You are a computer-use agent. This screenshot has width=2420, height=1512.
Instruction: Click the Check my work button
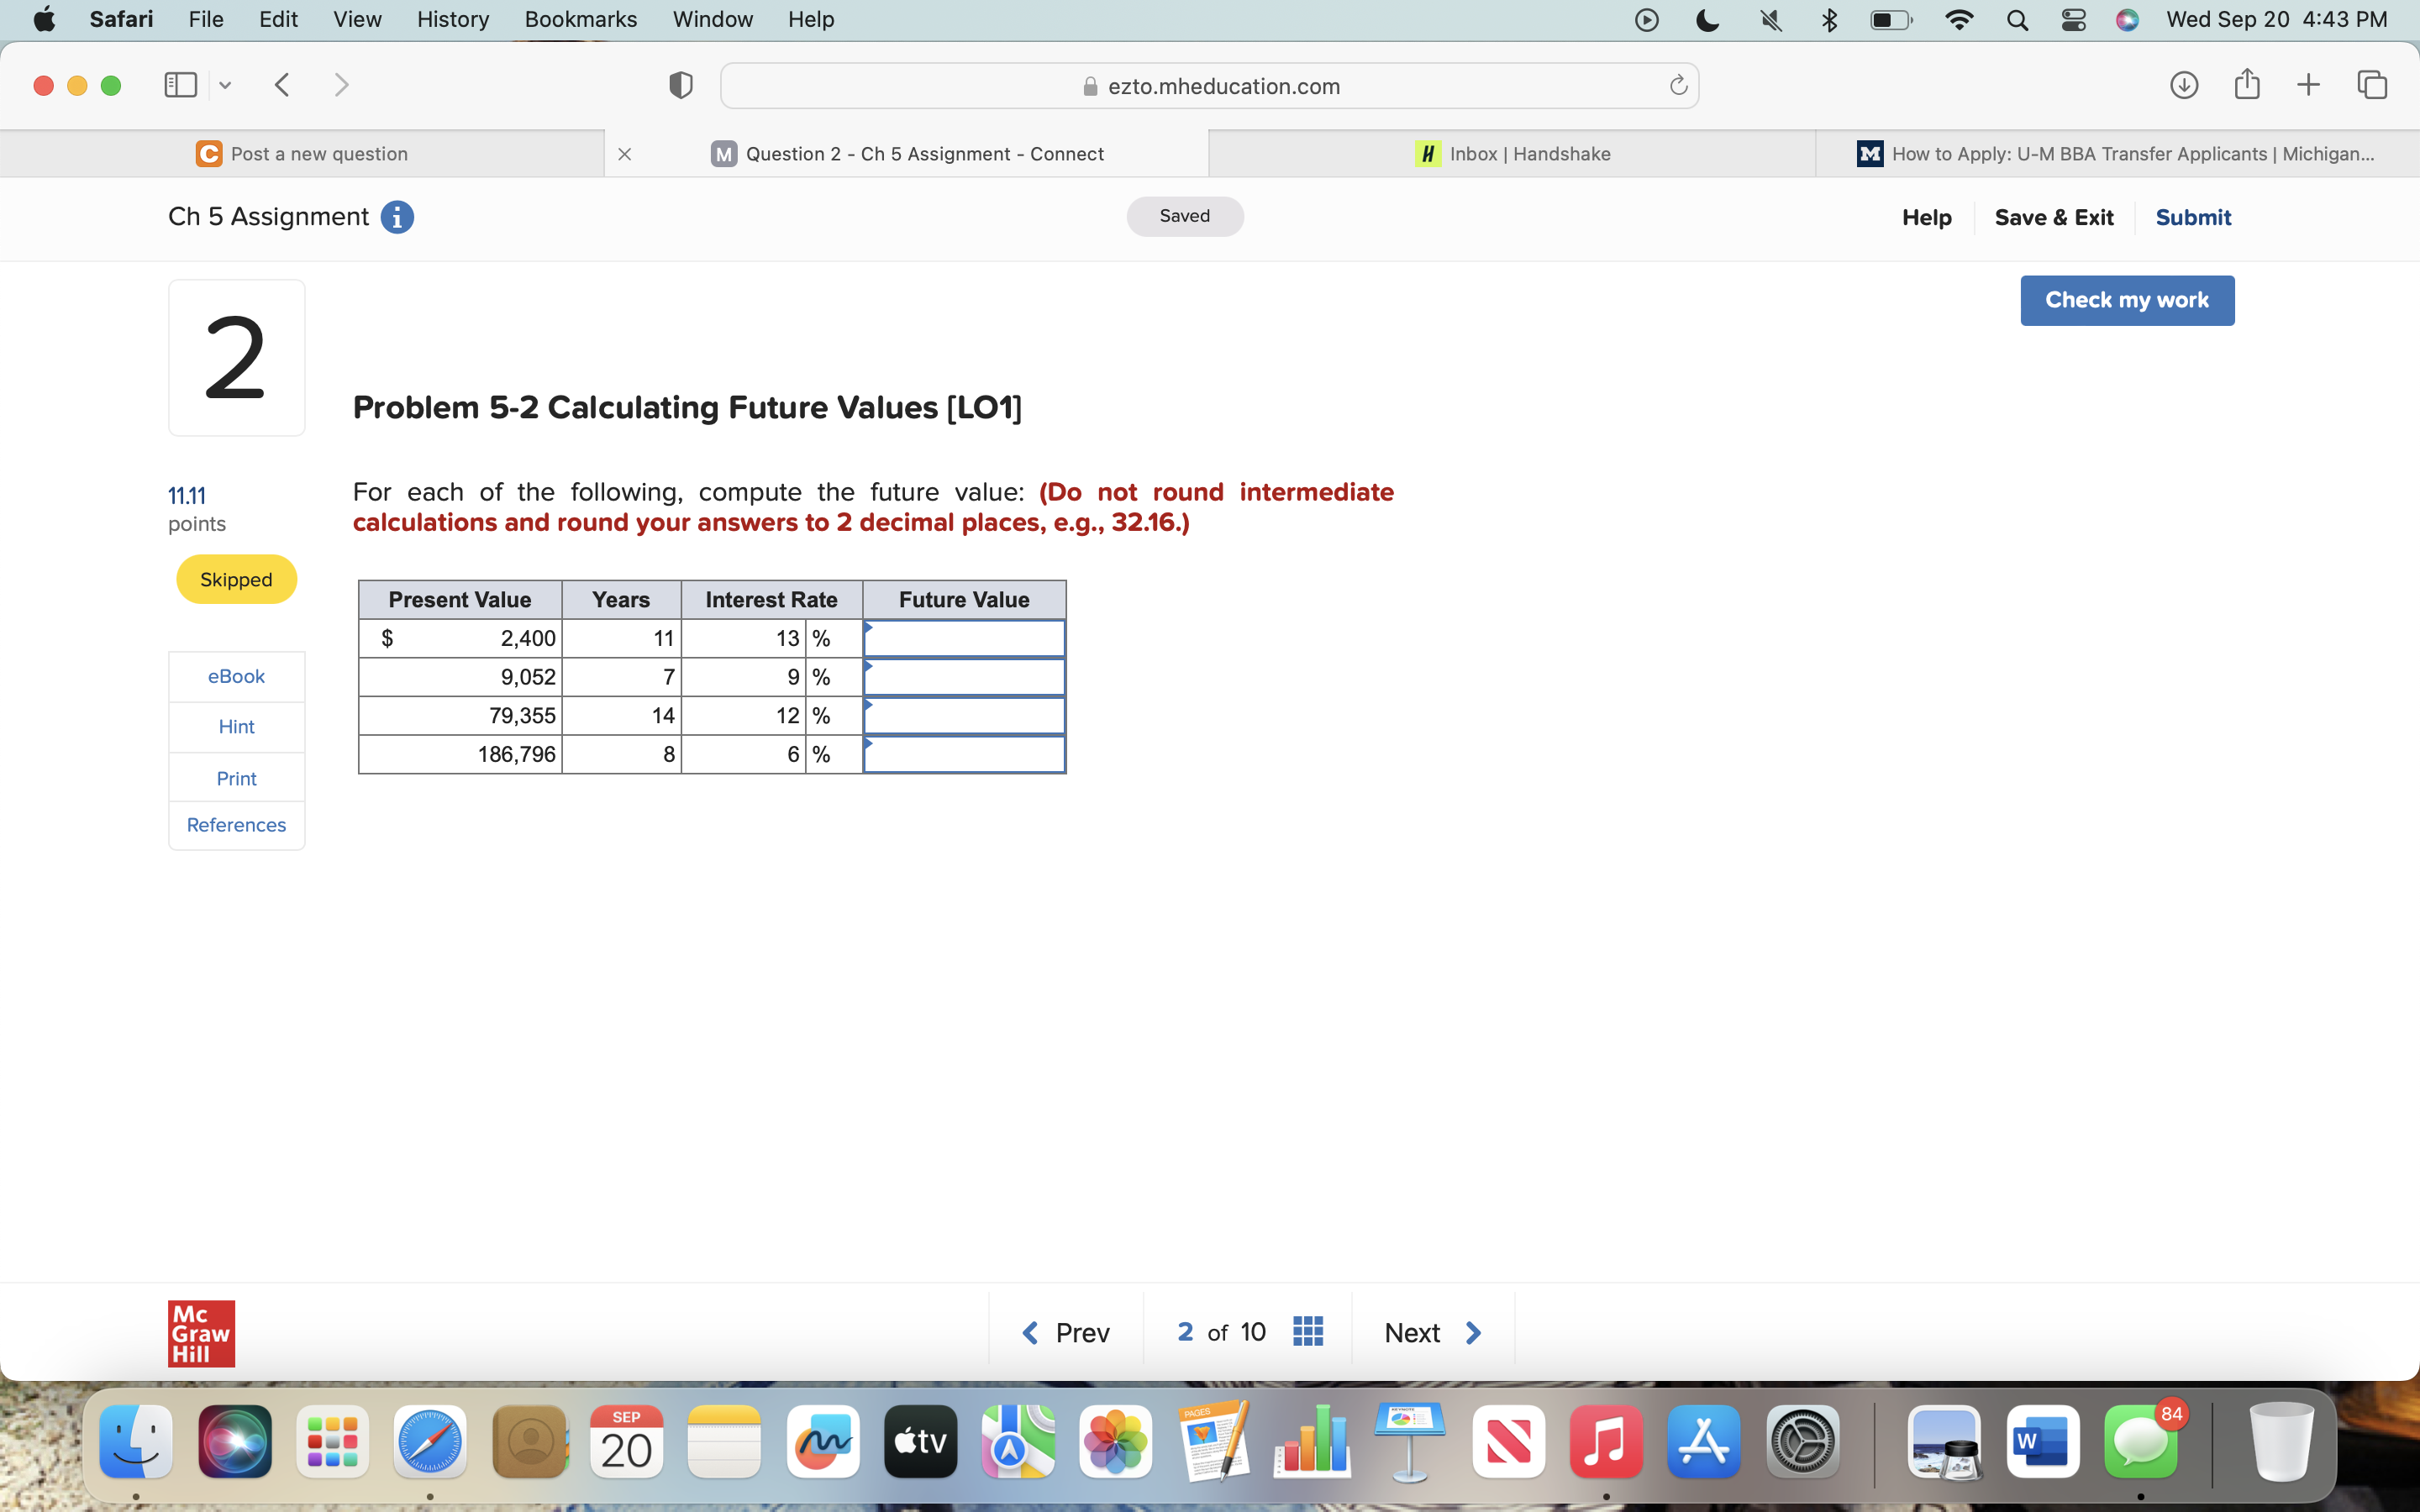2127,300
